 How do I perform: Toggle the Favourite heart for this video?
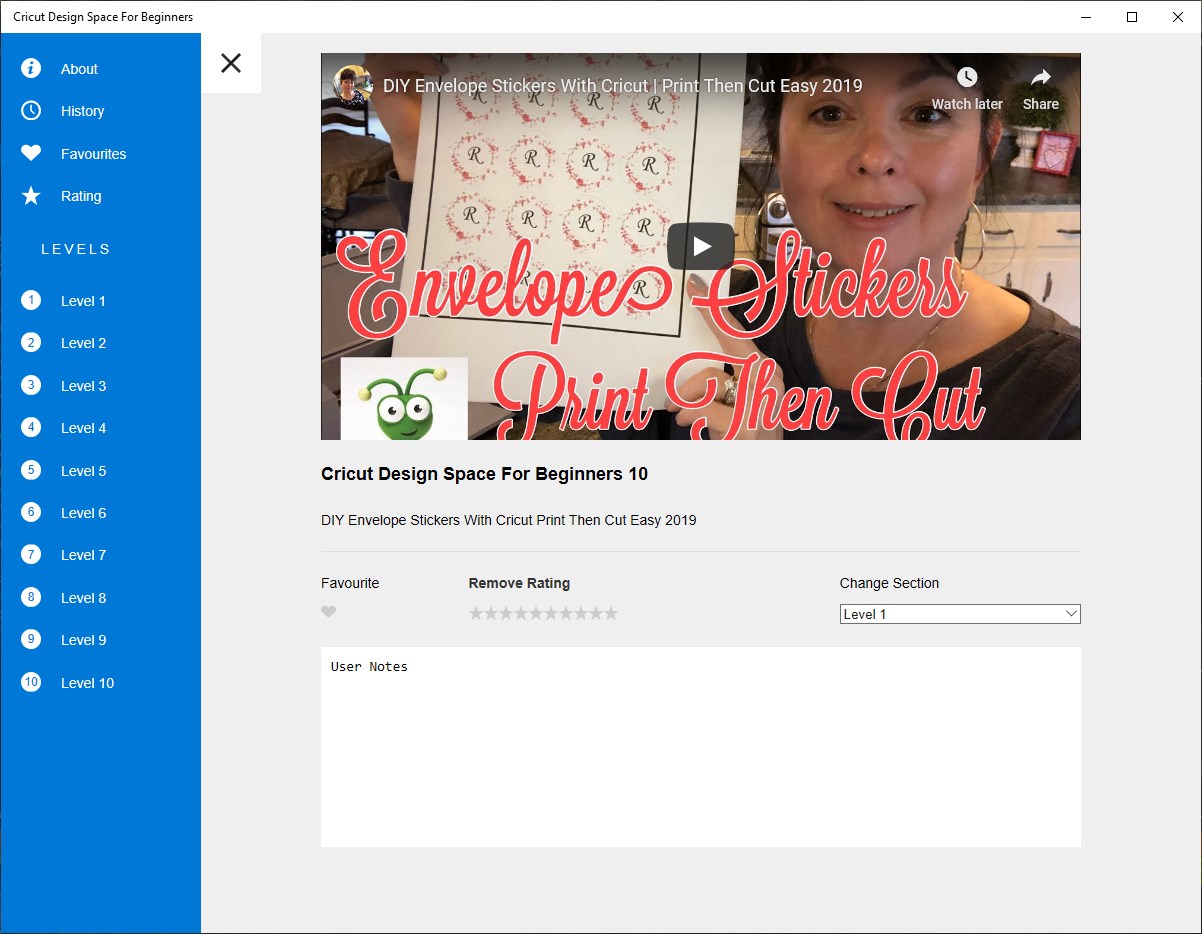click(329, 612)
